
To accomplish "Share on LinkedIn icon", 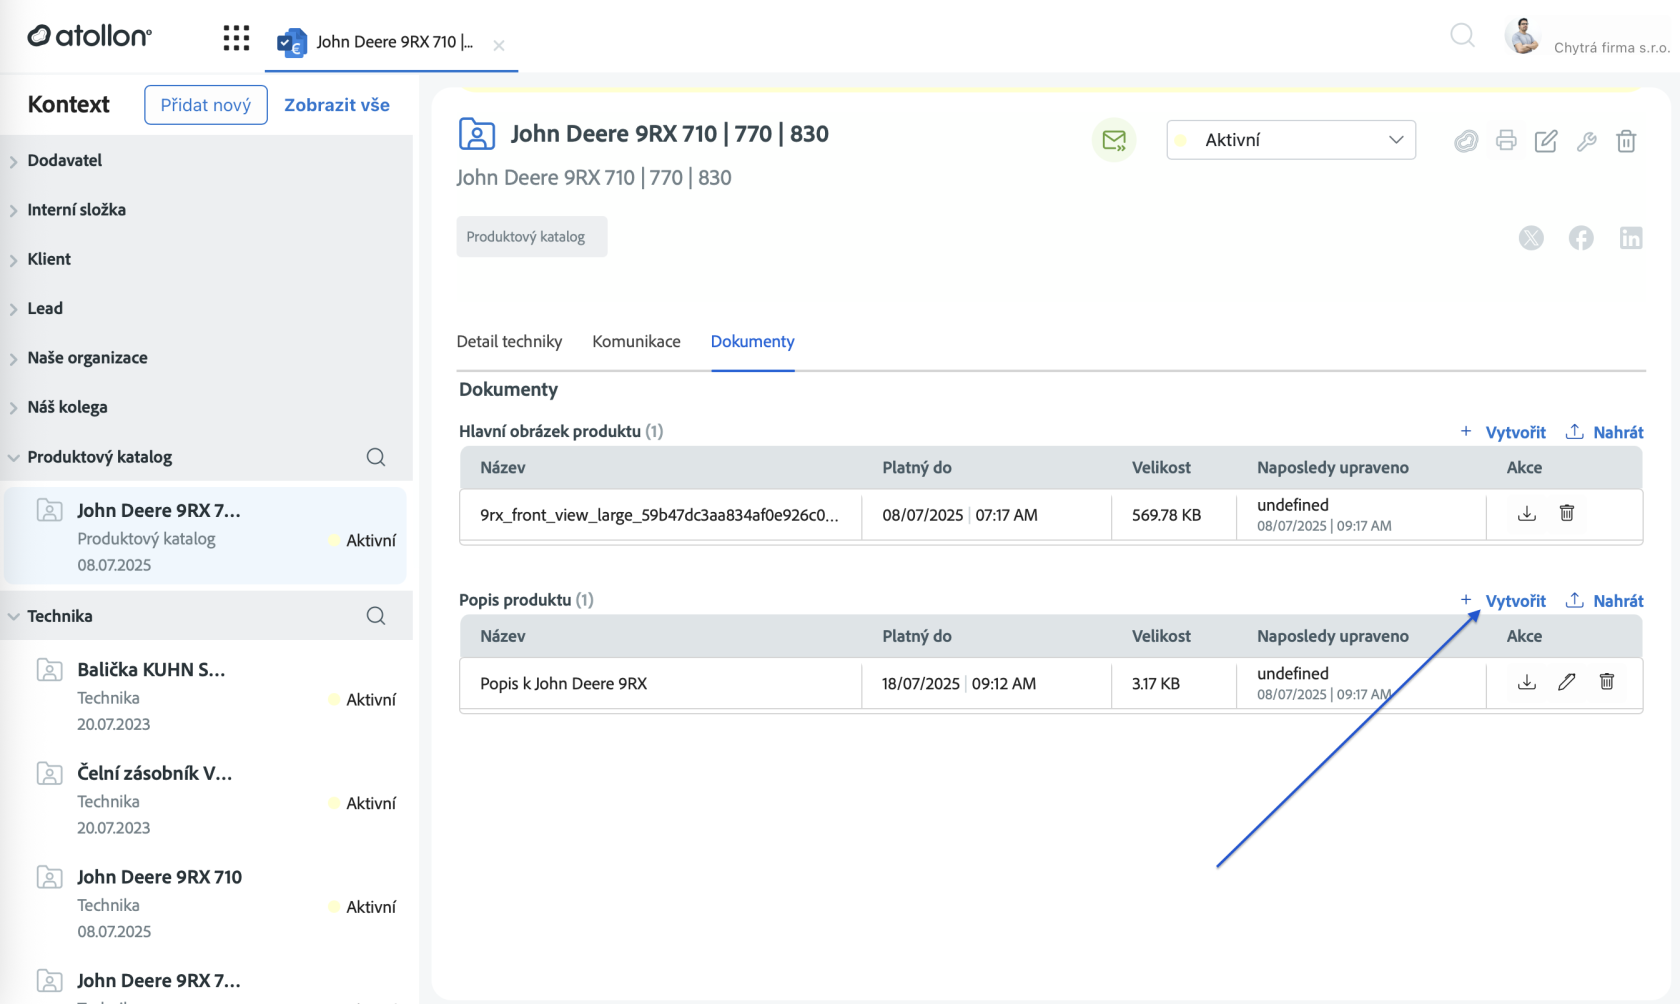I will (1631, 238).
